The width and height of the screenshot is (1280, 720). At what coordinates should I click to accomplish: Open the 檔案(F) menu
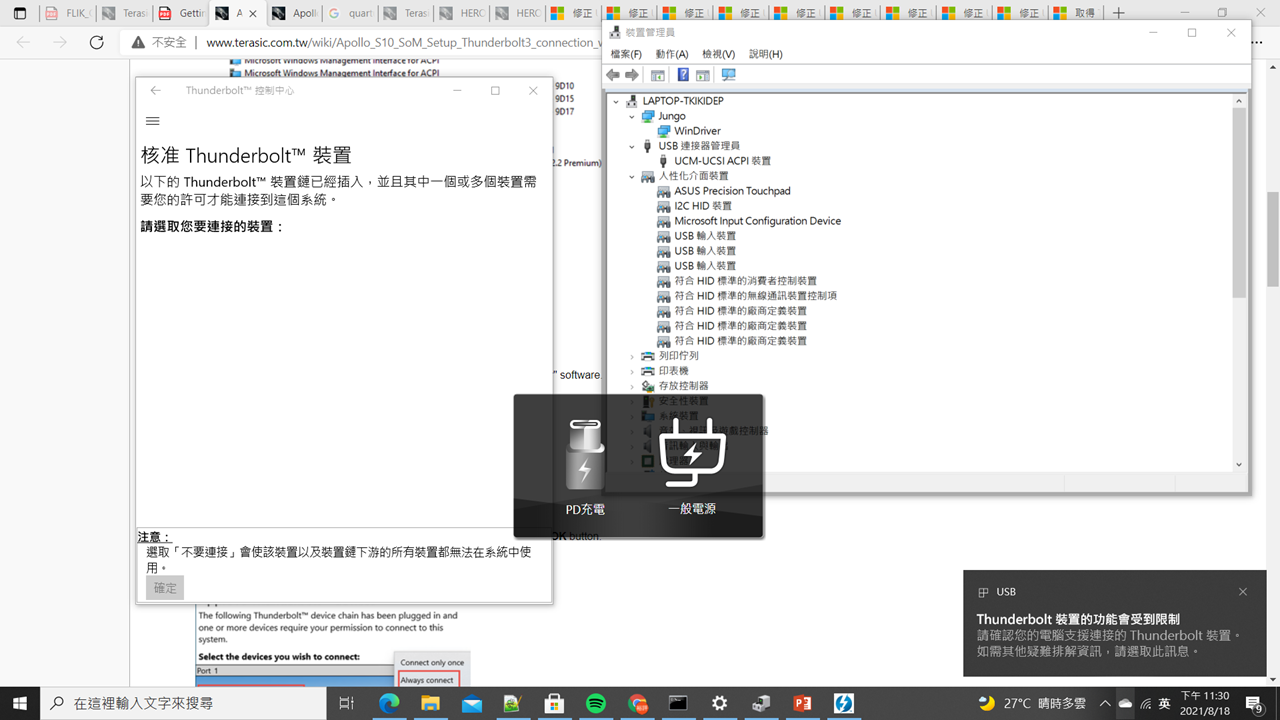pyautogui.click(x=626, y=54)
